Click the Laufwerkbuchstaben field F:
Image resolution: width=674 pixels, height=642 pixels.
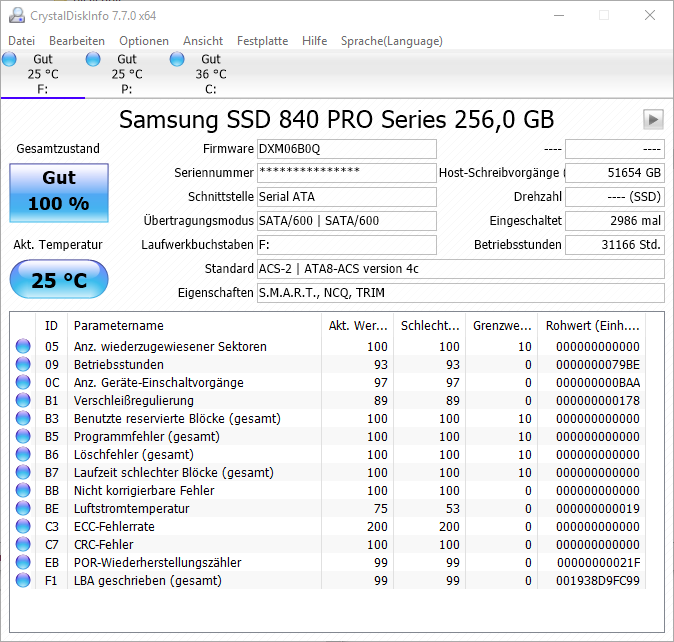(x=347, y=245)
